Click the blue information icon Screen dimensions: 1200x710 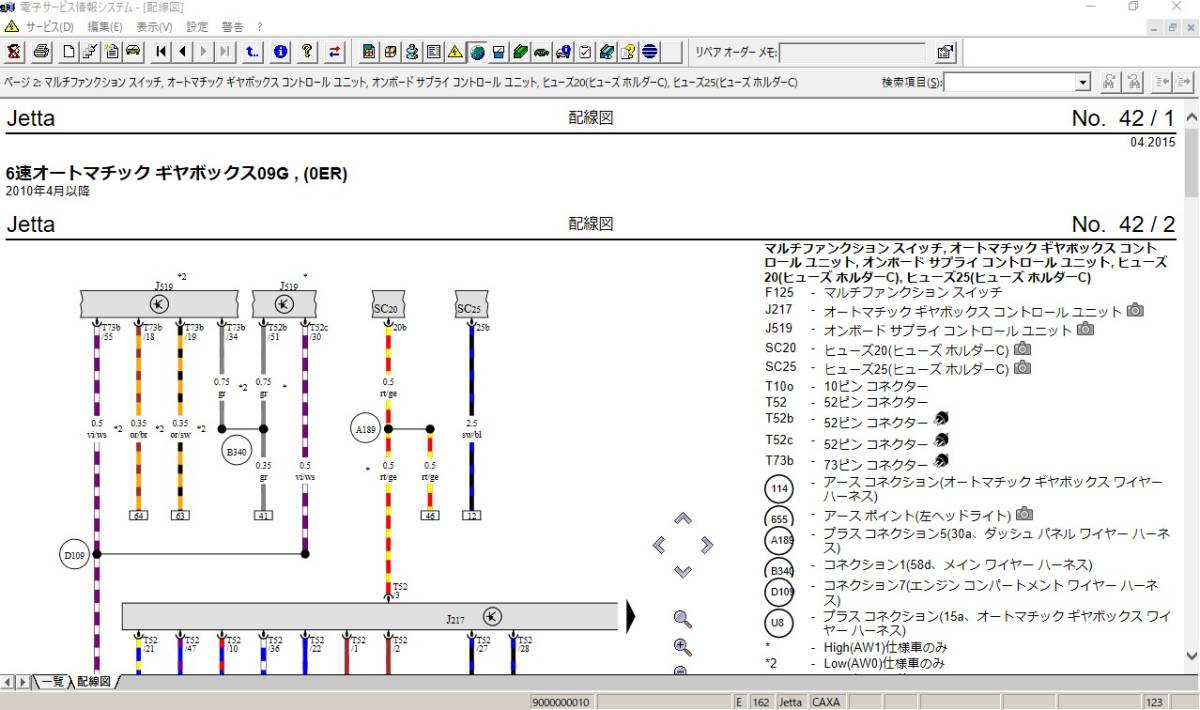coord(279,51)
